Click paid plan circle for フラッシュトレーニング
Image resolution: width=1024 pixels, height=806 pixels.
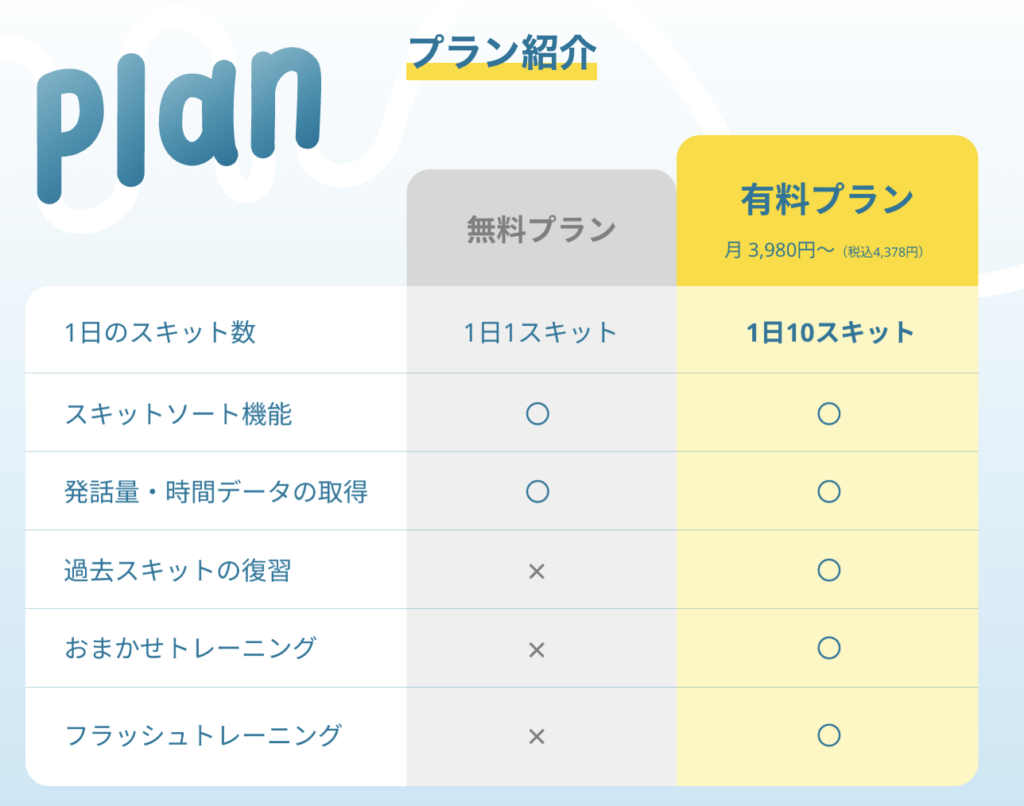coord(829,735)
